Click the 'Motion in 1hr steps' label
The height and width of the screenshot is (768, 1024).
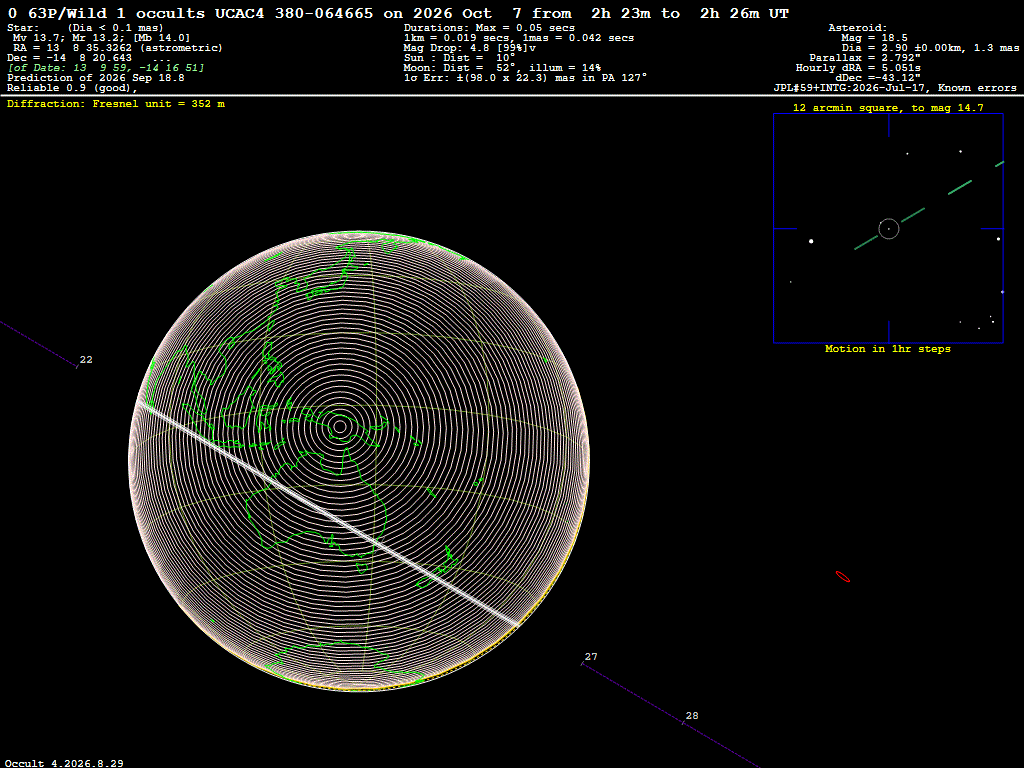[888, 349]
